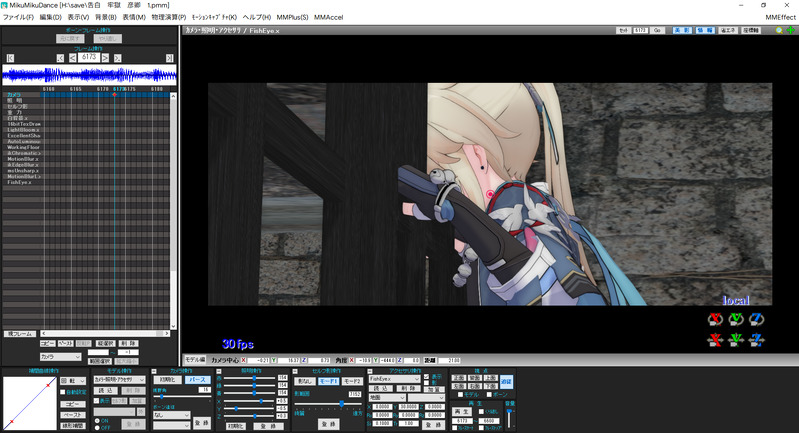Click the green Y move axis icon
This screenshot has width=799, height=433.
tap(736, 339)
